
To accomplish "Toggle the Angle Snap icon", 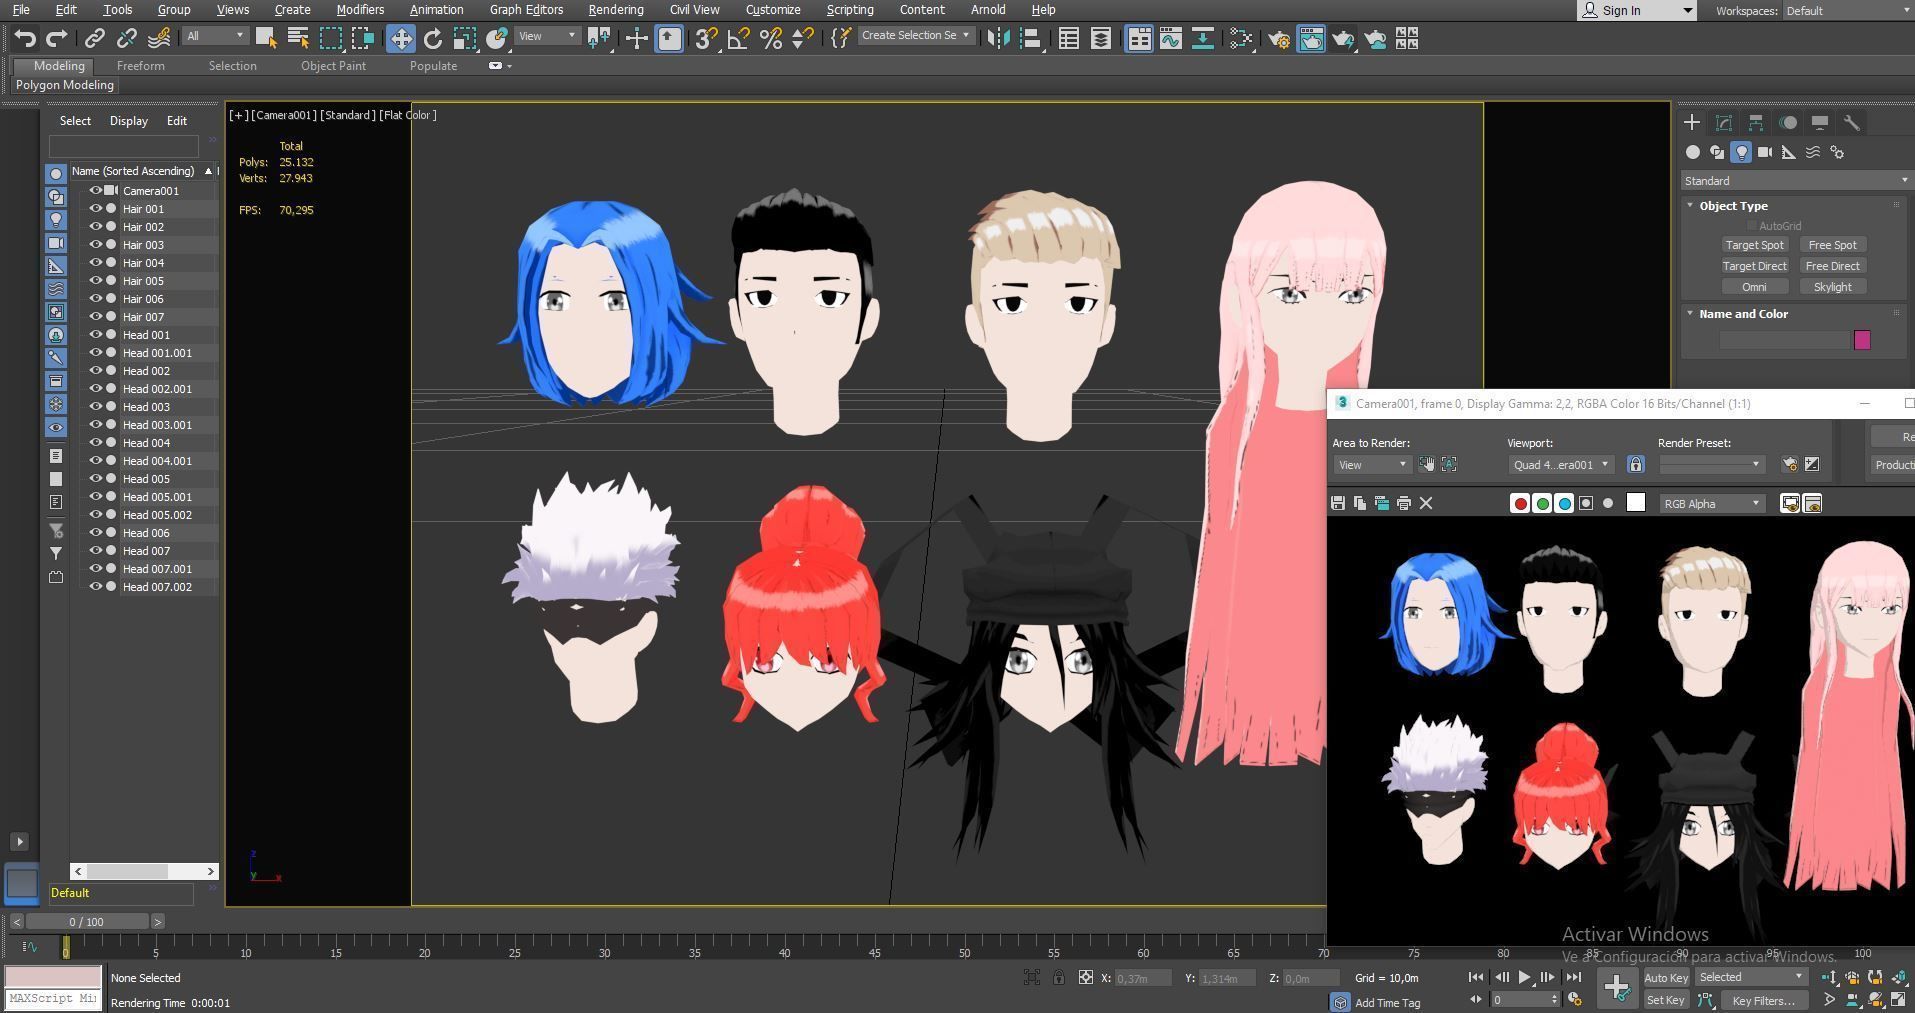I will coord(738,39).
